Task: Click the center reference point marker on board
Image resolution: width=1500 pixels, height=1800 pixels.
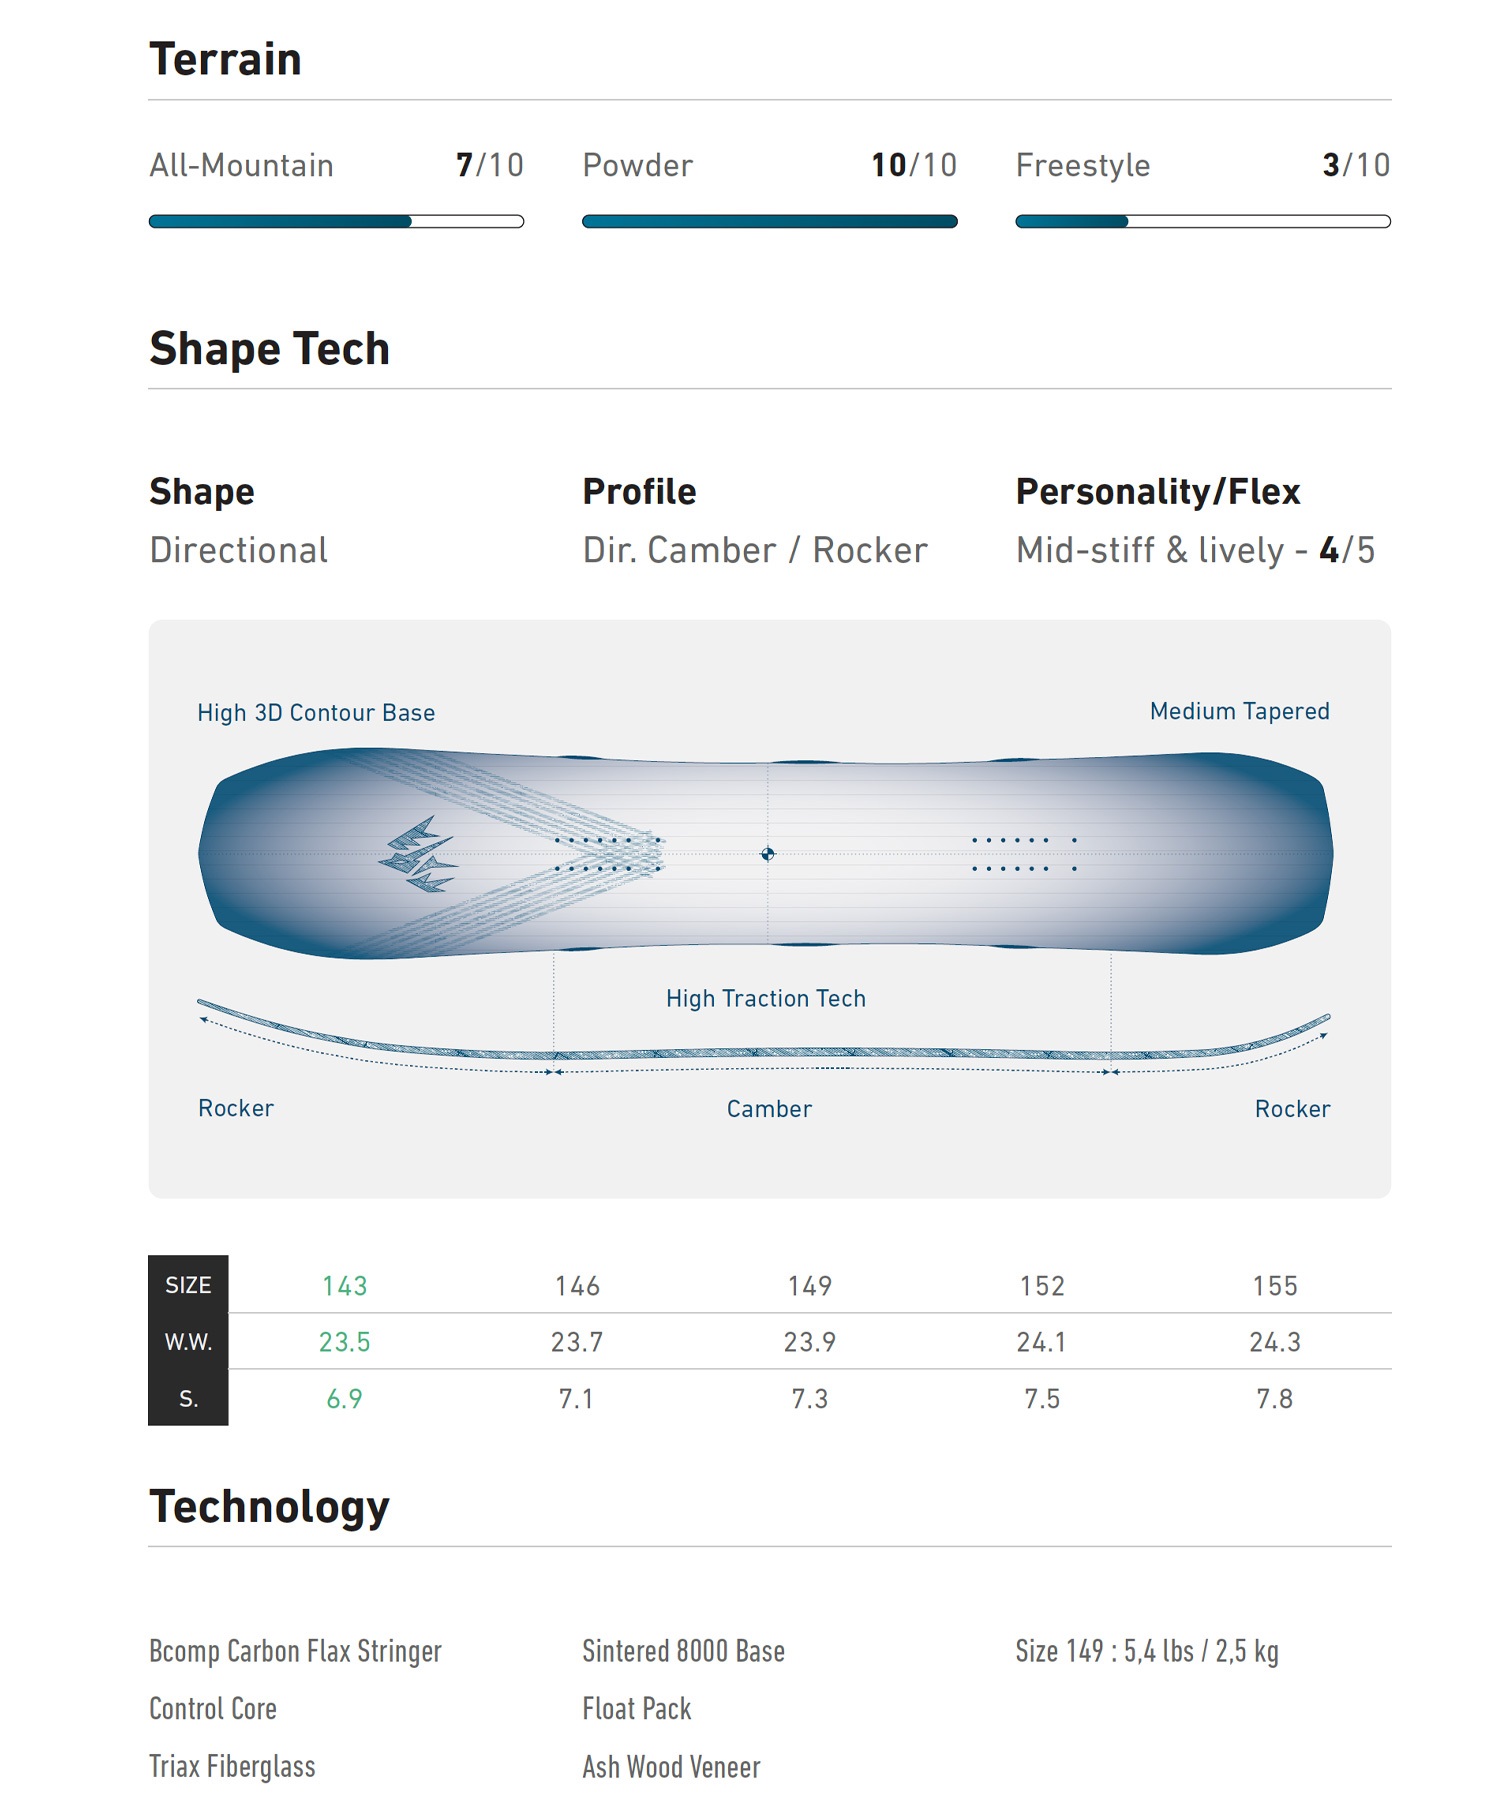Action: pos(767,854)
